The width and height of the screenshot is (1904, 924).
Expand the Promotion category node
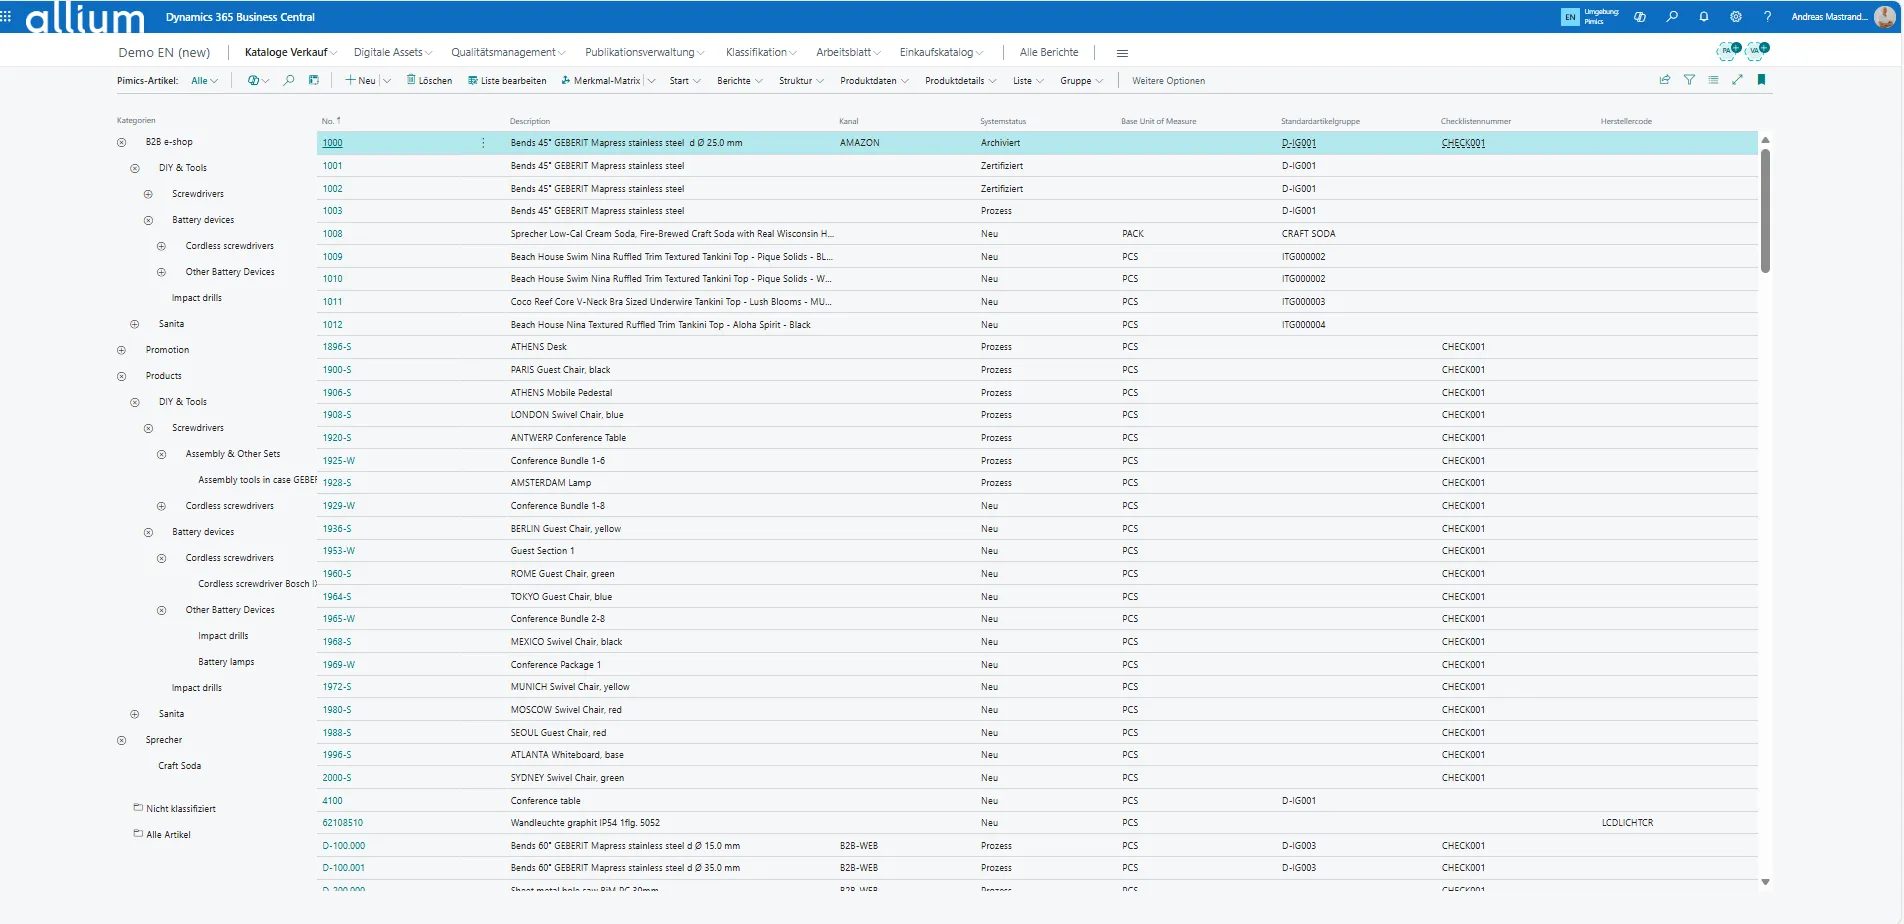[121, 351]
